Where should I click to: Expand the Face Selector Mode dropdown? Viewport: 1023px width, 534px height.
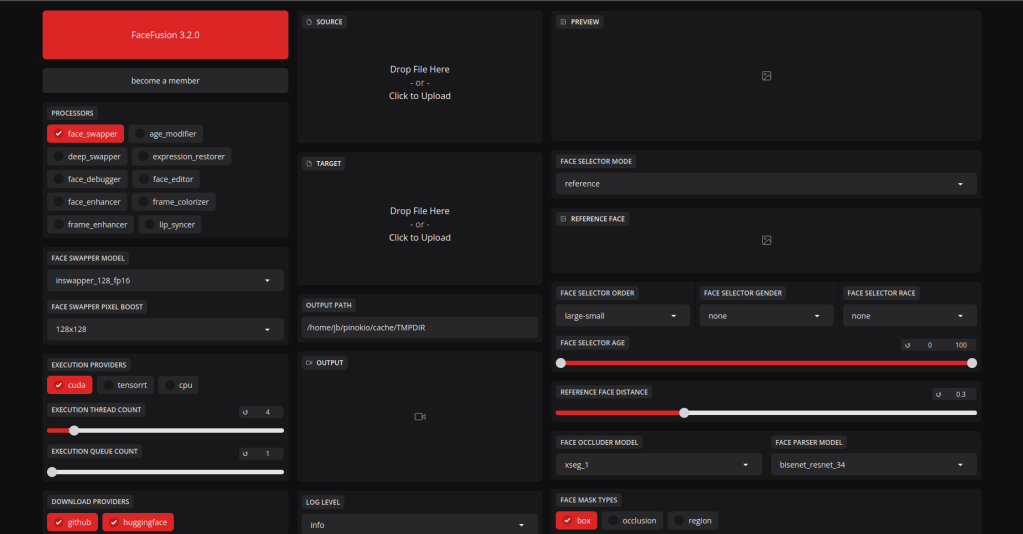[x=765, y=184]
